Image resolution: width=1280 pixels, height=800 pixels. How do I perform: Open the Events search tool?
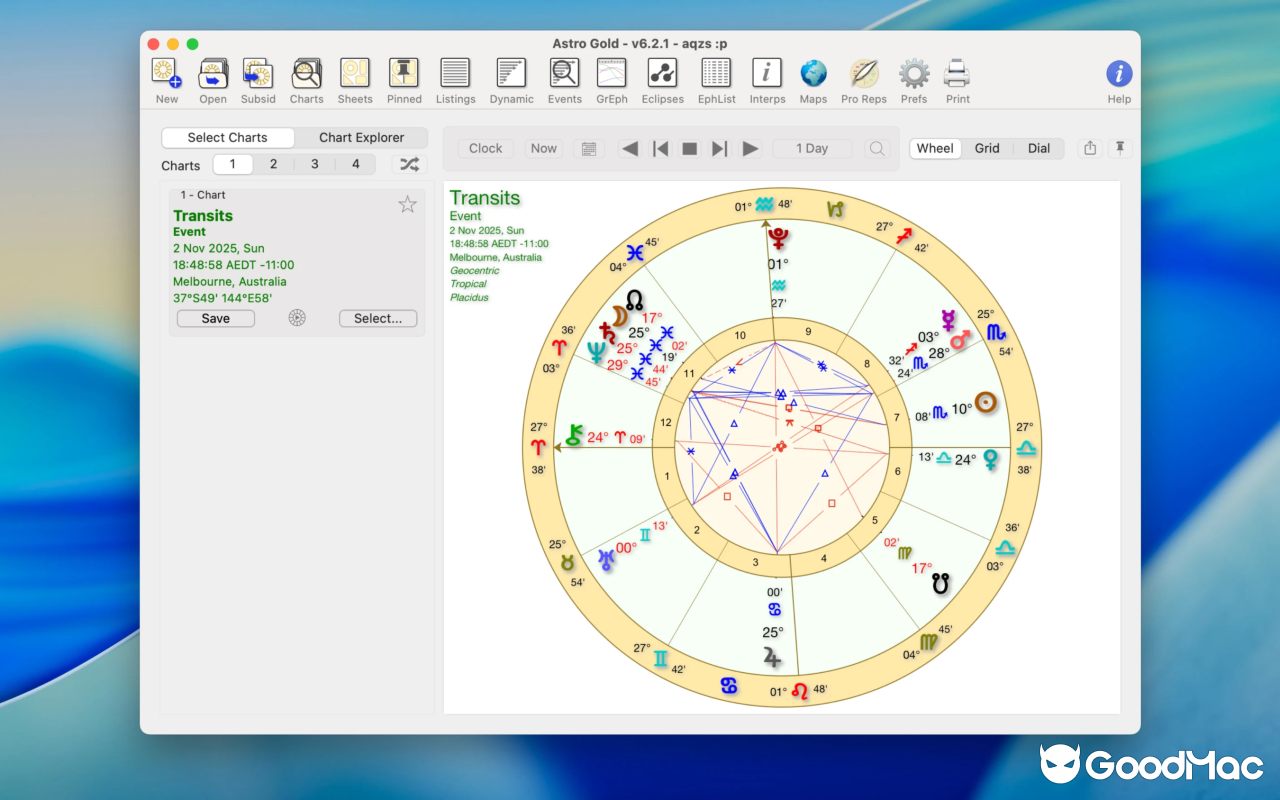pos(564,80)
